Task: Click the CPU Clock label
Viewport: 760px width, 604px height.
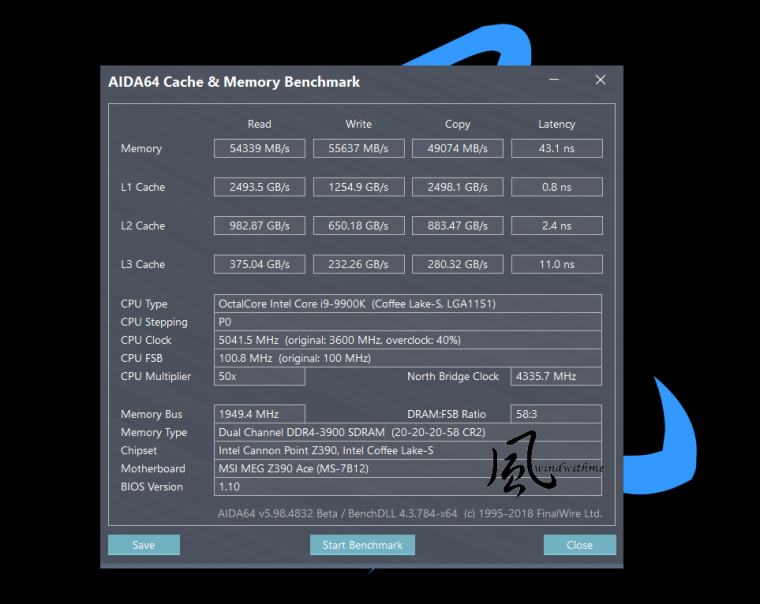Action: click(x=146, y=340)
